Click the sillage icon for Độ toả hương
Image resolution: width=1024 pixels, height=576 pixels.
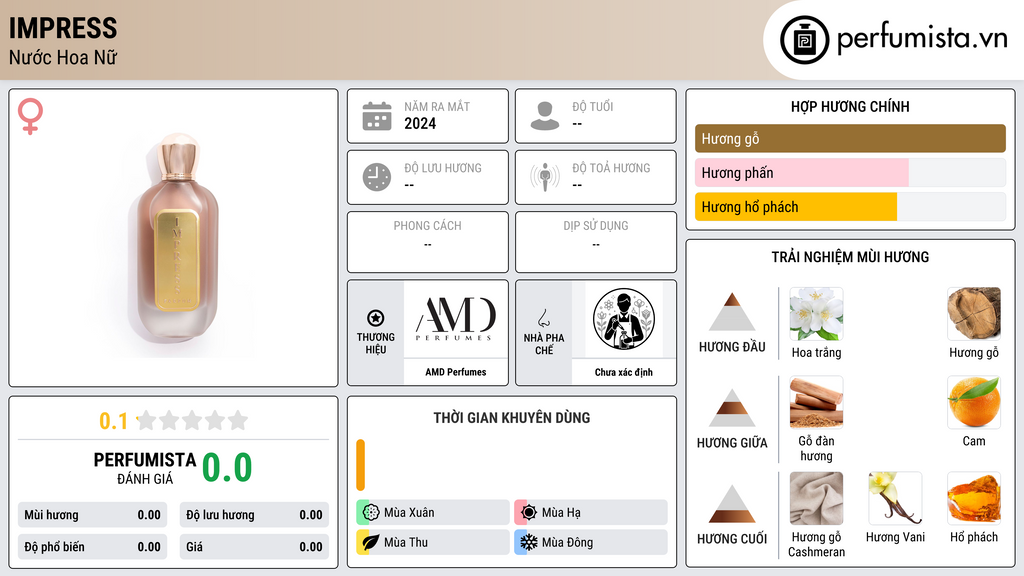click(x=545, y=177)
